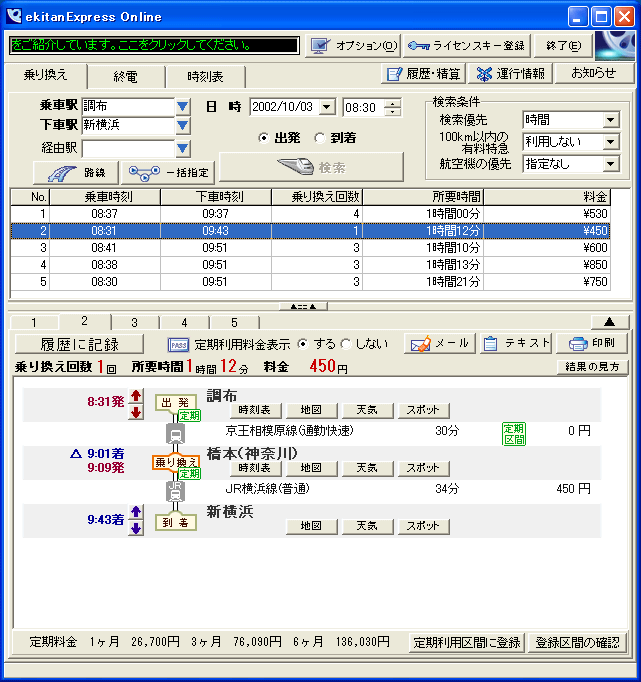Click 乗り換え transfer marker icon
Image resolution: width=641 pixels, height=682 pixels.
[x=176, y=463]
